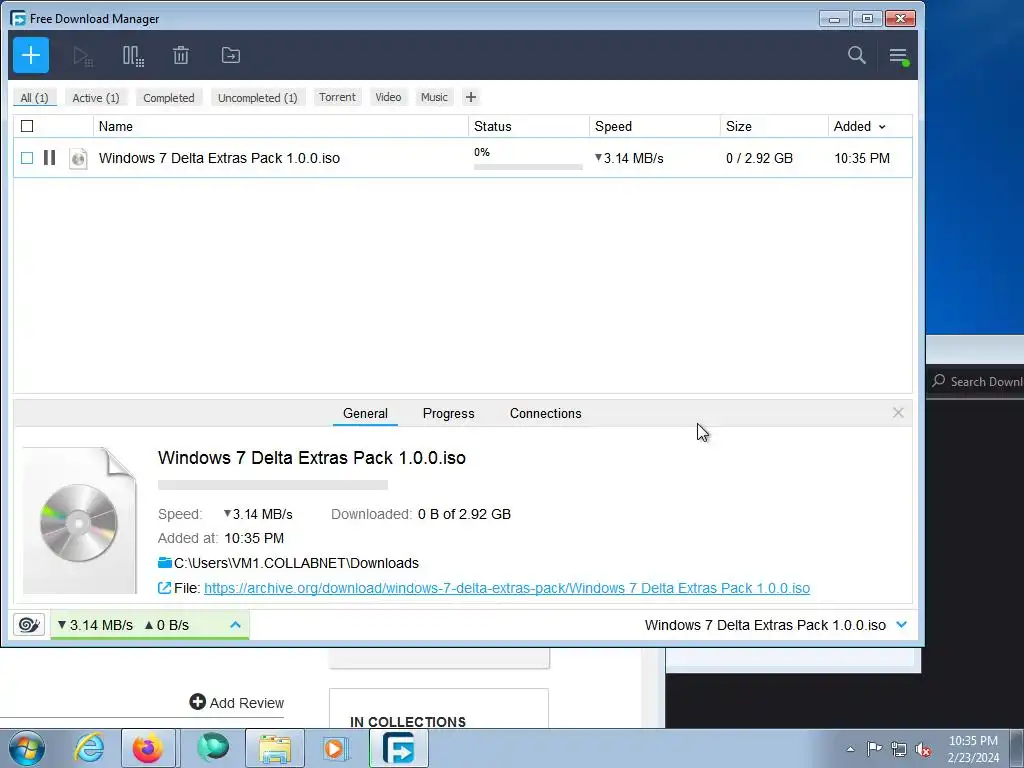Click Free Download Manager taskbar button
The image size is (1024, 768).
click(398, 748)
